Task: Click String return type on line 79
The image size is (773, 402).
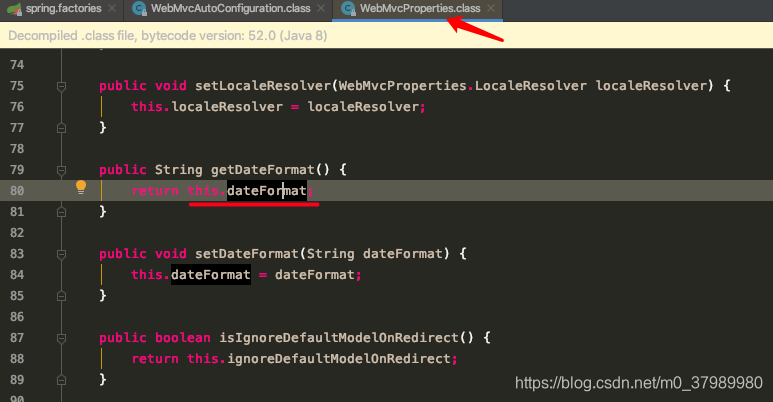Action: point(178,170)
